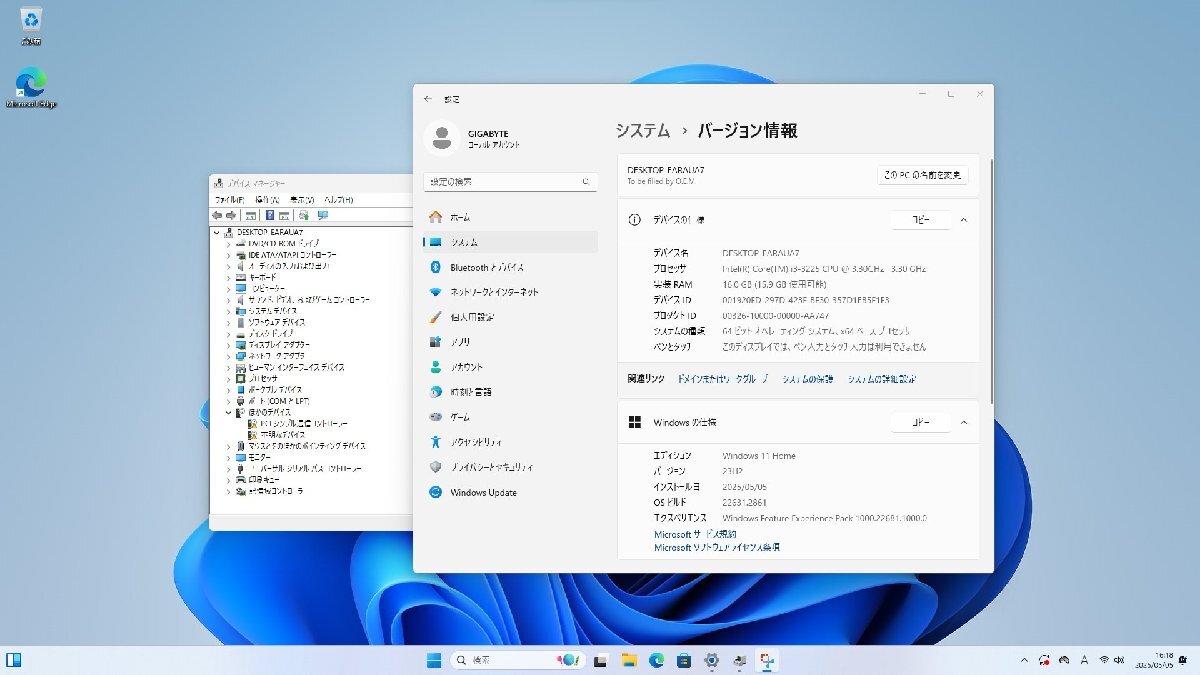Open Windows Update in Settings sidebar
This screenshot has width=1200, height=675.
click(510, 492)
